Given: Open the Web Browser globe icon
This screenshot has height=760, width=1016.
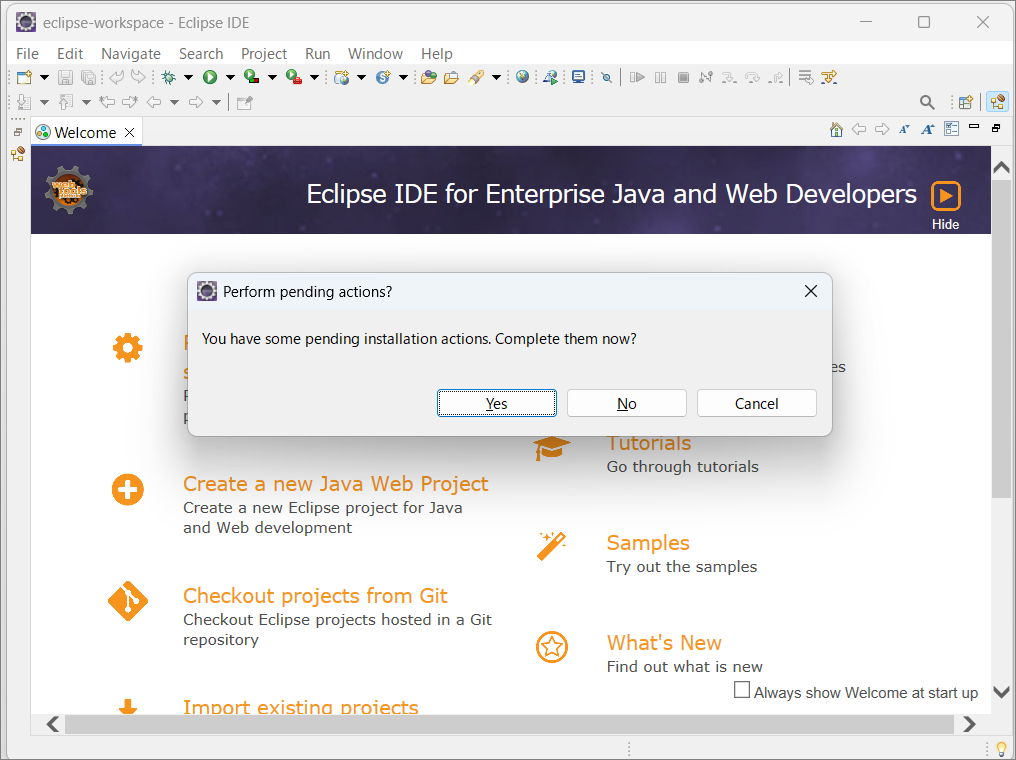Looking at the screenshot, I should pyautogui.click(x=522, y=78).
